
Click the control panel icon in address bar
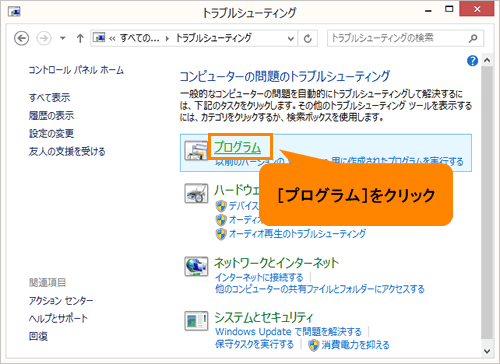99,38
